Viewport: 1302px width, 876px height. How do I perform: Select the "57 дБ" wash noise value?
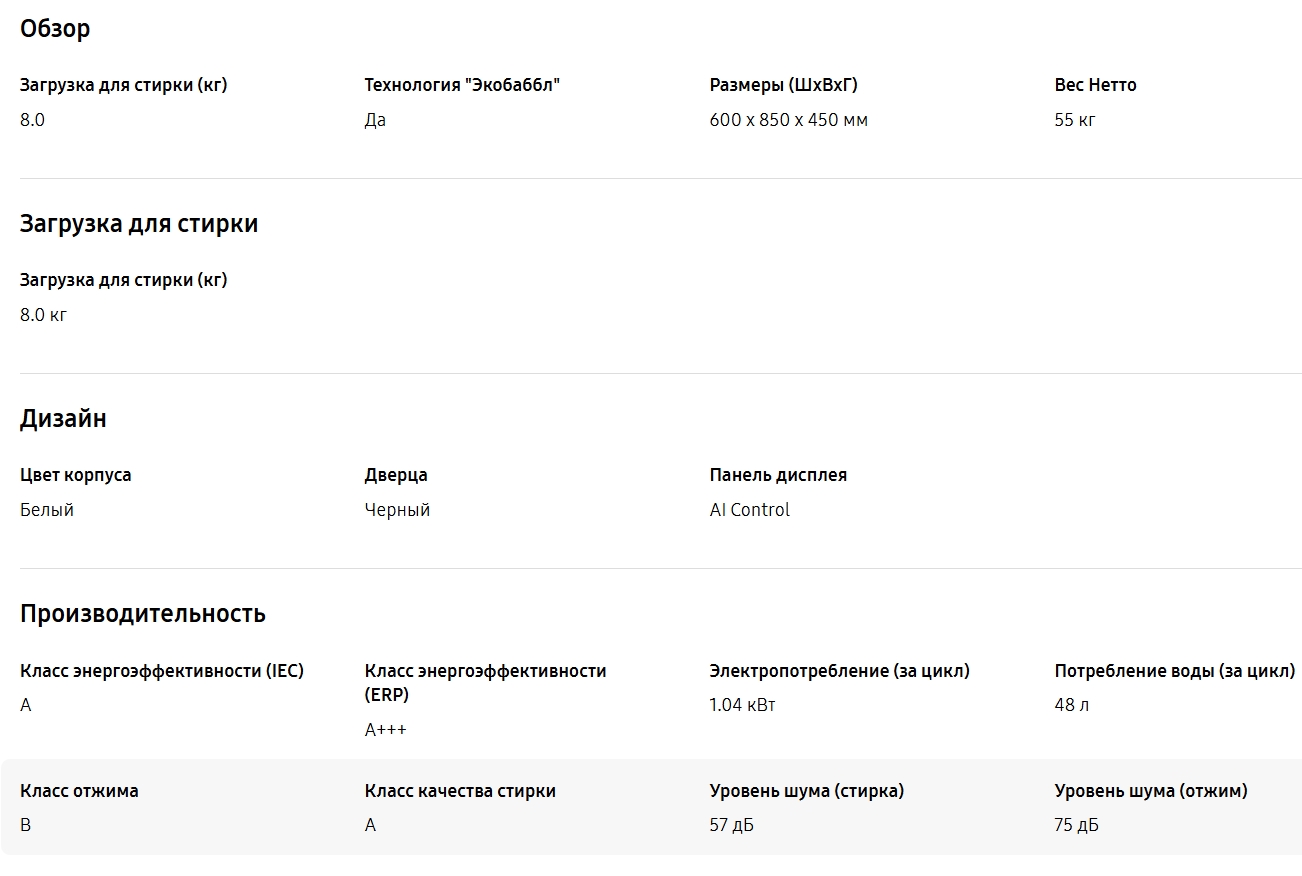[731, 826]
